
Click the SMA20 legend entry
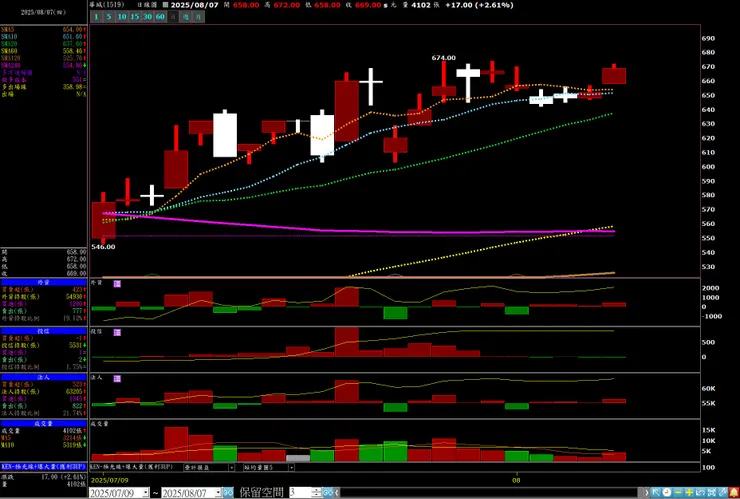(43, 43)
